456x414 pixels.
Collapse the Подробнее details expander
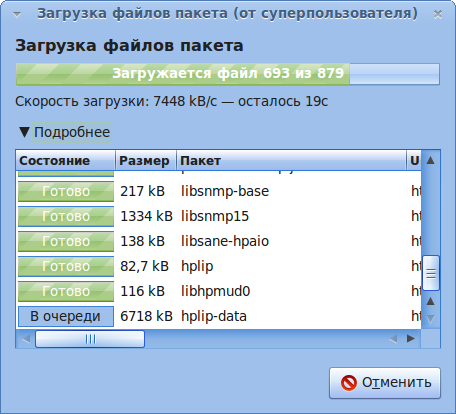(x=65, y=132)
